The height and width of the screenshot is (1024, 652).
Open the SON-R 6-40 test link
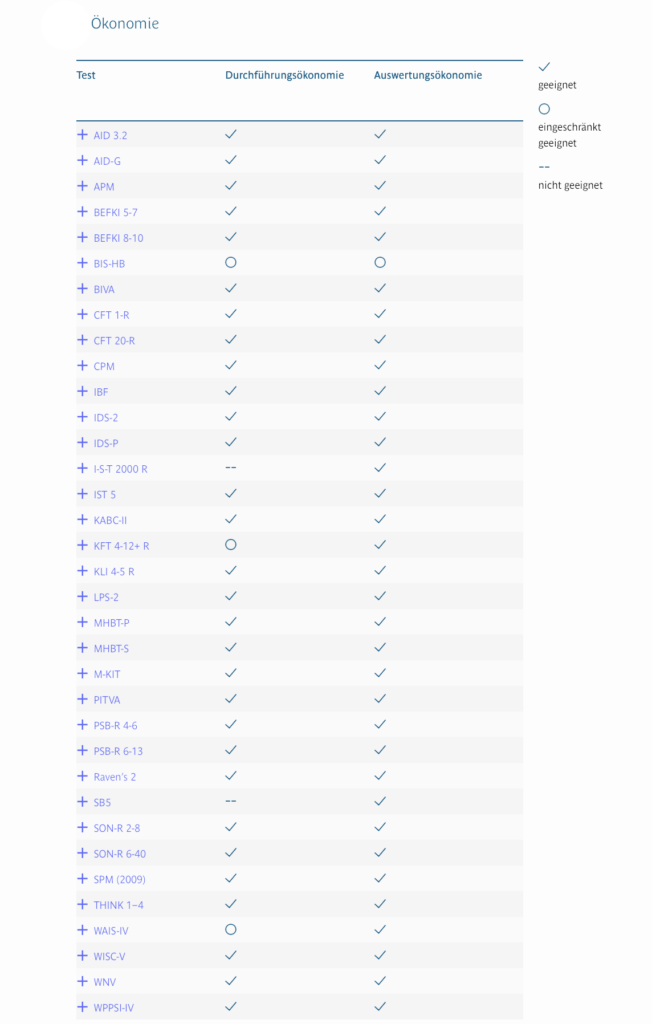point(119,853)
